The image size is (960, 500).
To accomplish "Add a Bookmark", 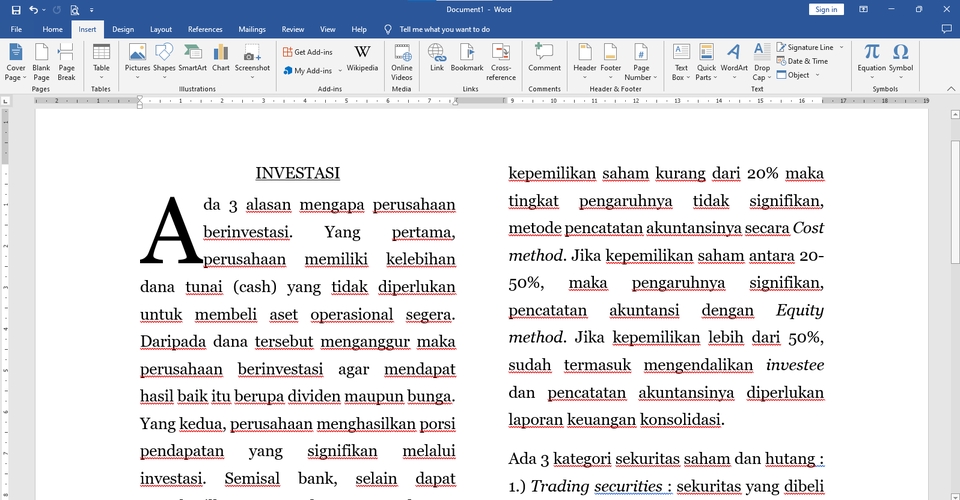I will [467, 59].
